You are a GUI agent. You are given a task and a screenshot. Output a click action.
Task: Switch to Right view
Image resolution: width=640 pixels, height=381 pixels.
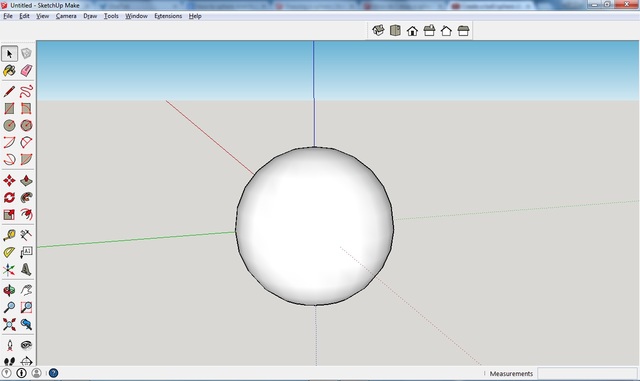click(429, 30)
